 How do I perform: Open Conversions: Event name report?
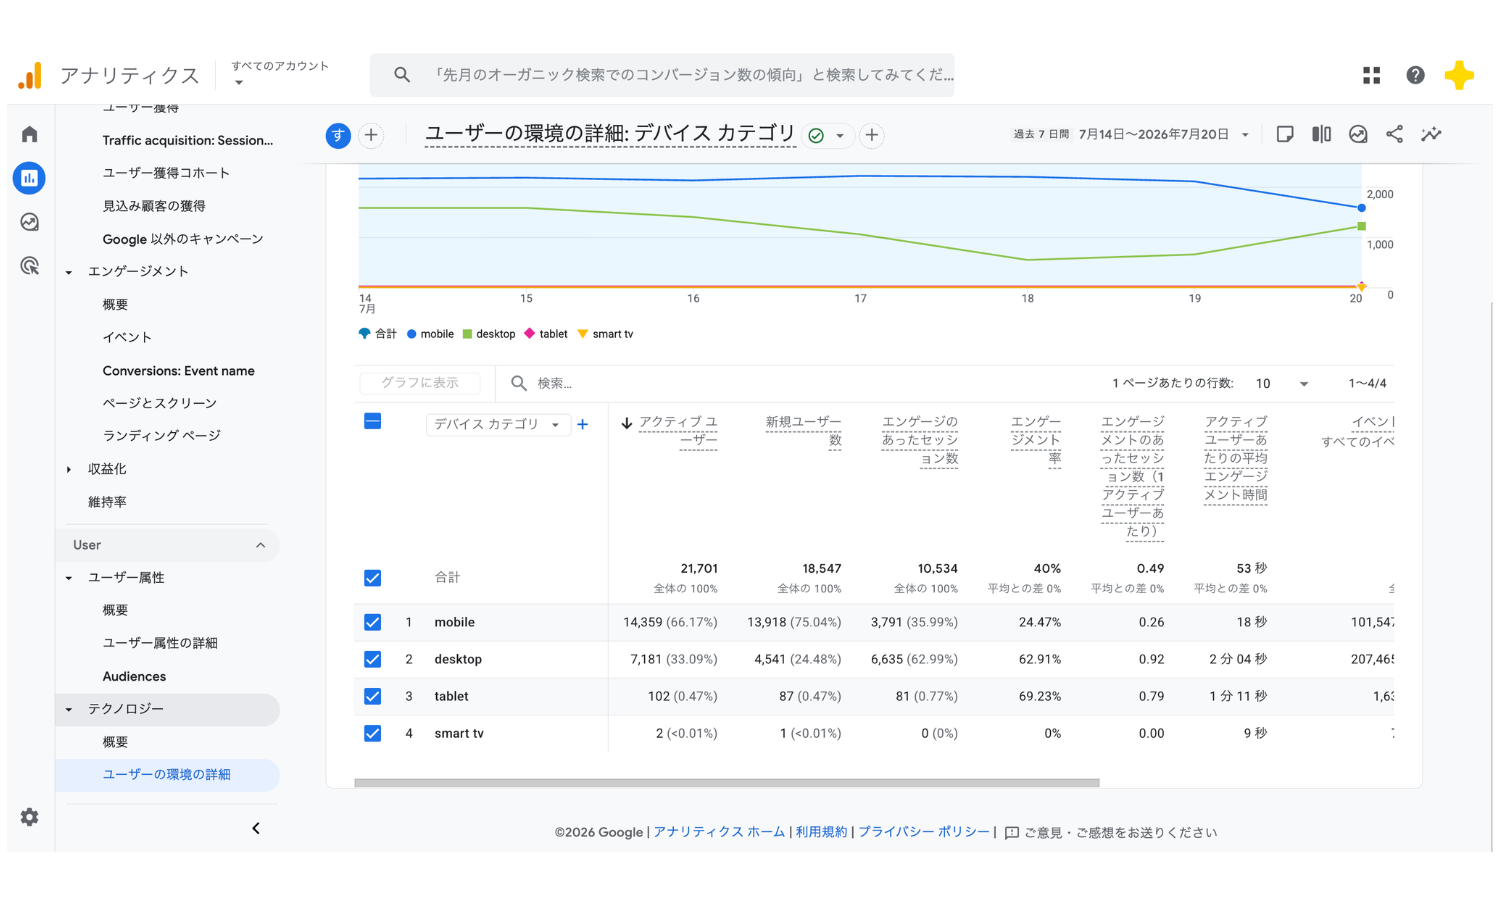tap(178, 370)
